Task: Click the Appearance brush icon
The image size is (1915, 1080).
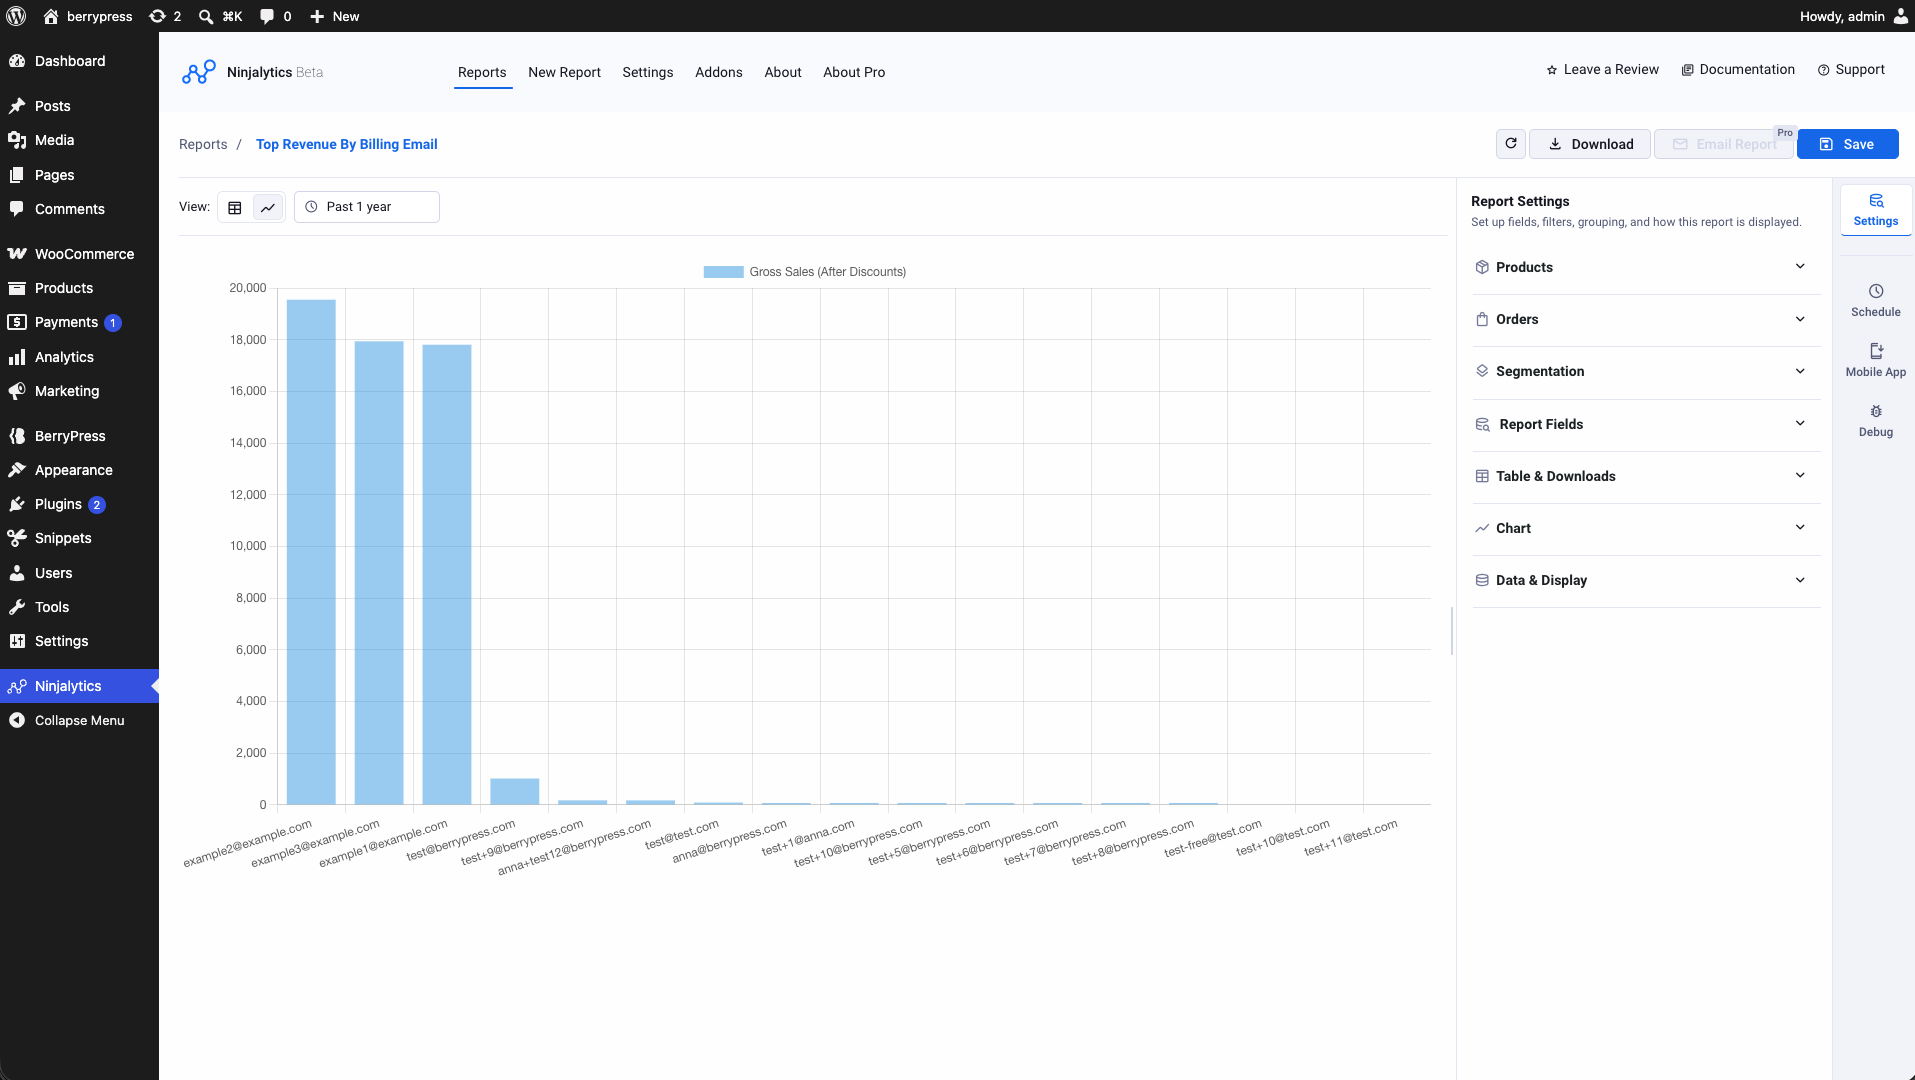Action: (17, 470)
